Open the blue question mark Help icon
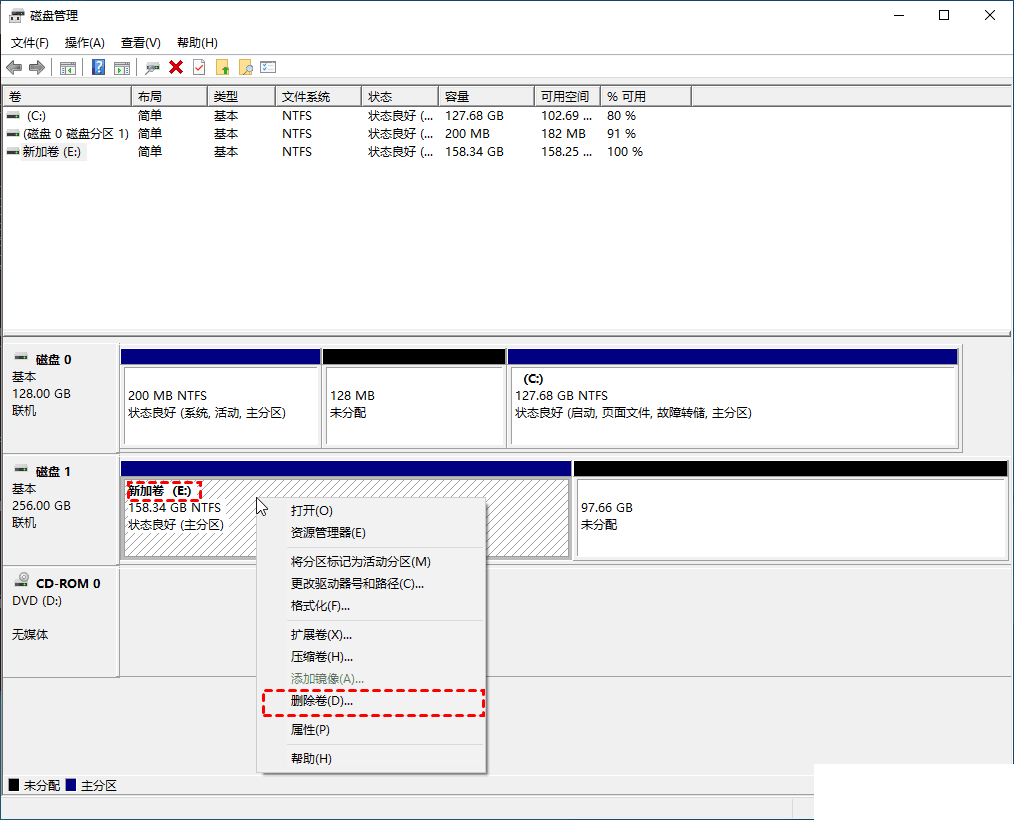The image size is (1014, 820). pos(98,67)
